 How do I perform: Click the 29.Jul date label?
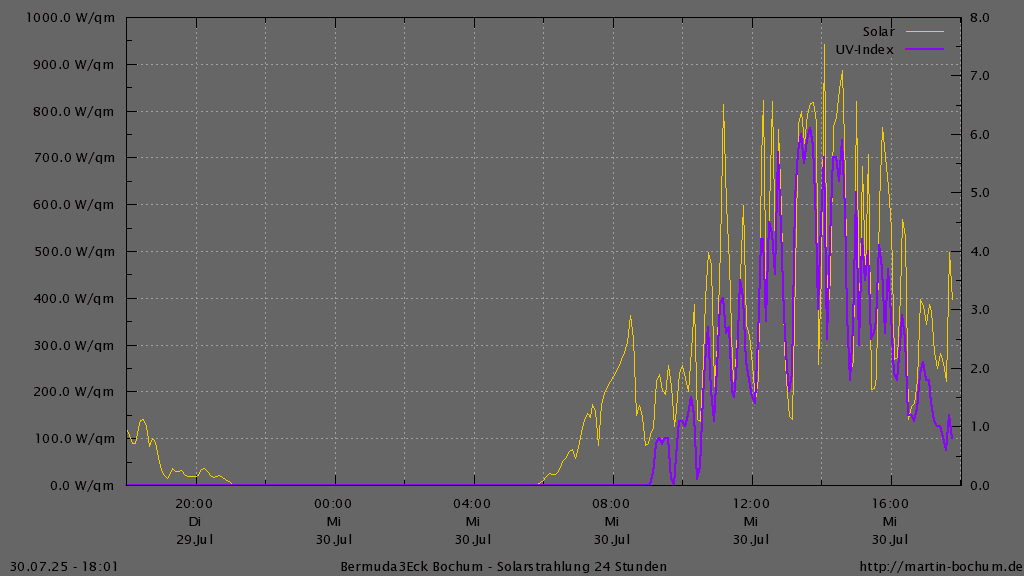click(x=195, y=540)
